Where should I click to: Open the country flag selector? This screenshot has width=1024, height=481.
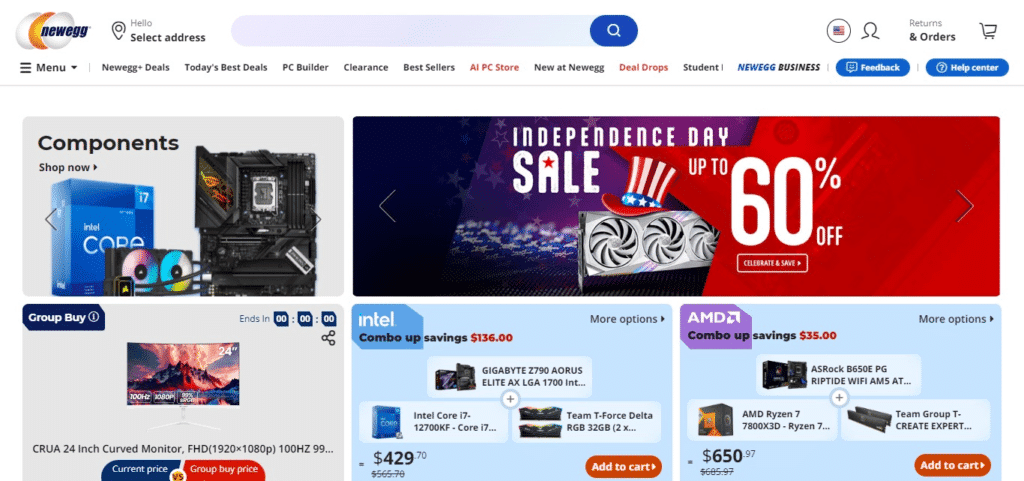pyautogui.click(x=839, y=31)
